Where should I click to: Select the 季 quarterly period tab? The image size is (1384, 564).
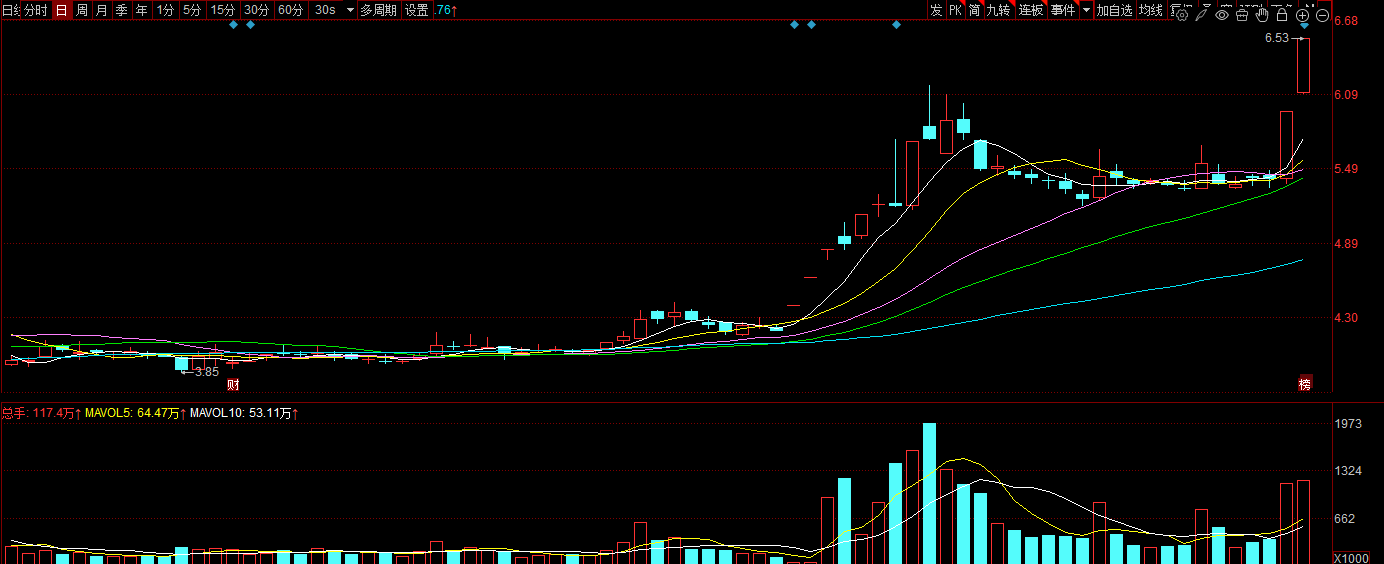tap(122, 10)
